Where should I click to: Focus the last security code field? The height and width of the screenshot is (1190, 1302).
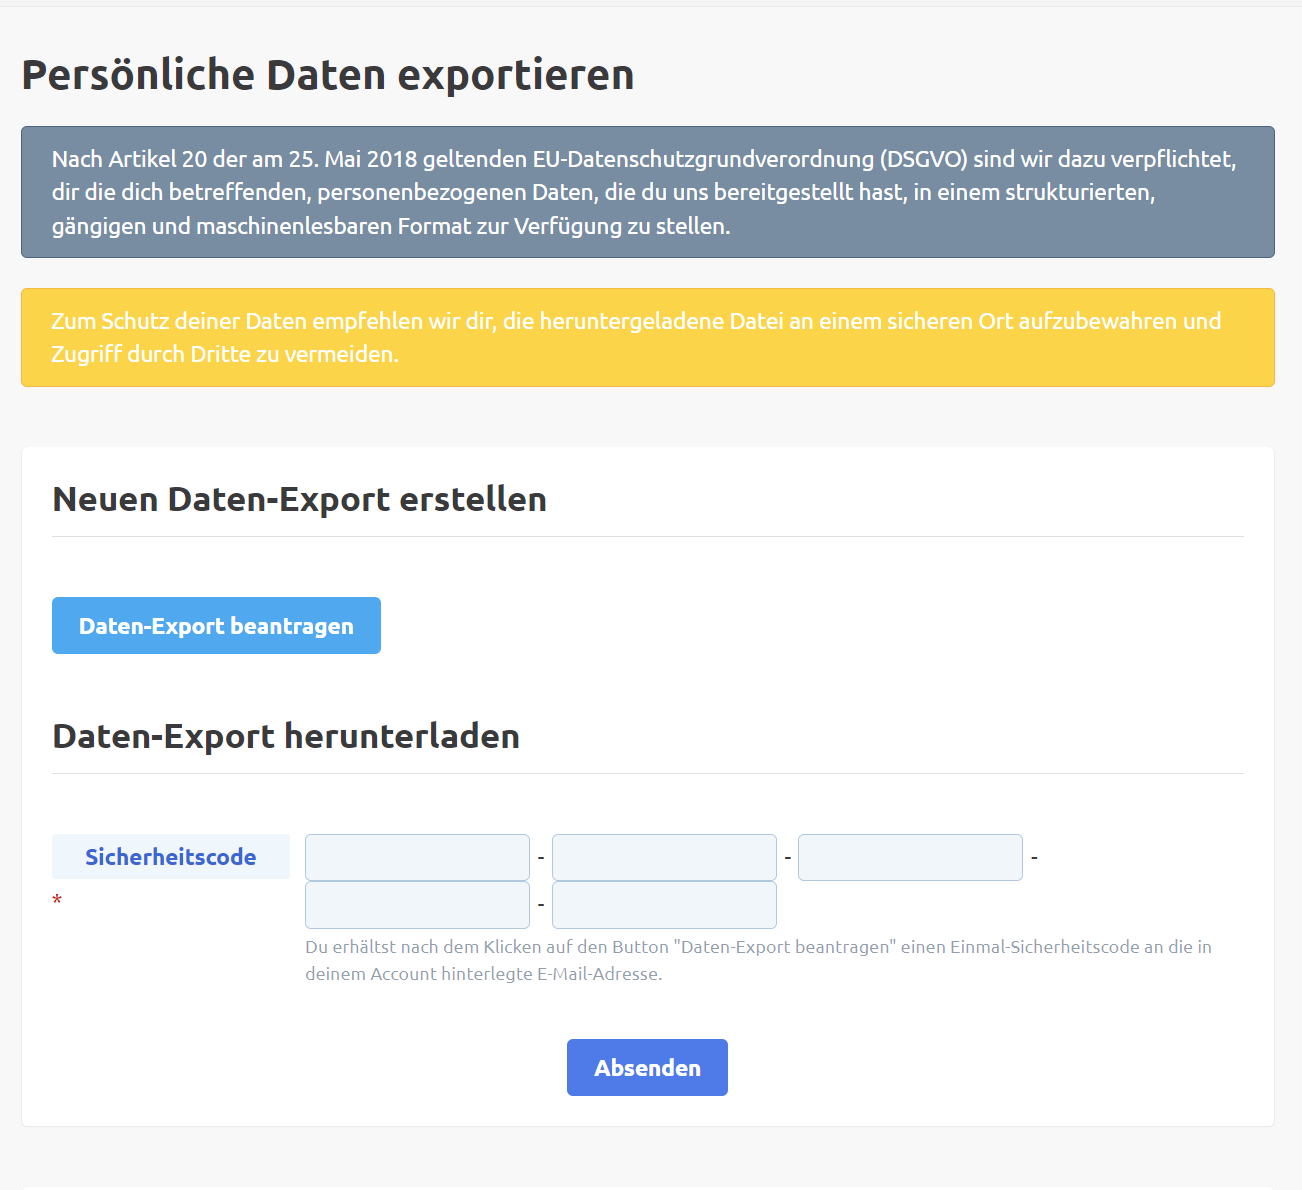coord(664,905)
